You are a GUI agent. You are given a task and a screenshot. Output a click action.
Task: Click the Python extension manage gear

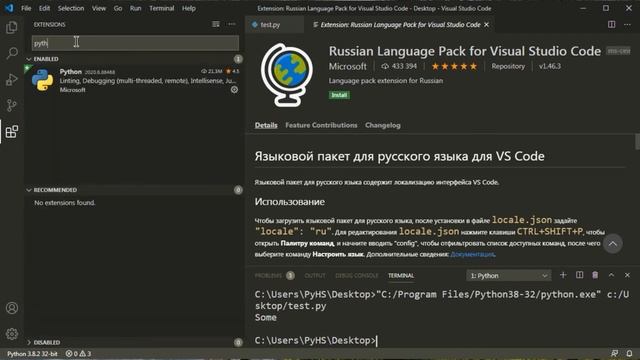tap(234, 89)
